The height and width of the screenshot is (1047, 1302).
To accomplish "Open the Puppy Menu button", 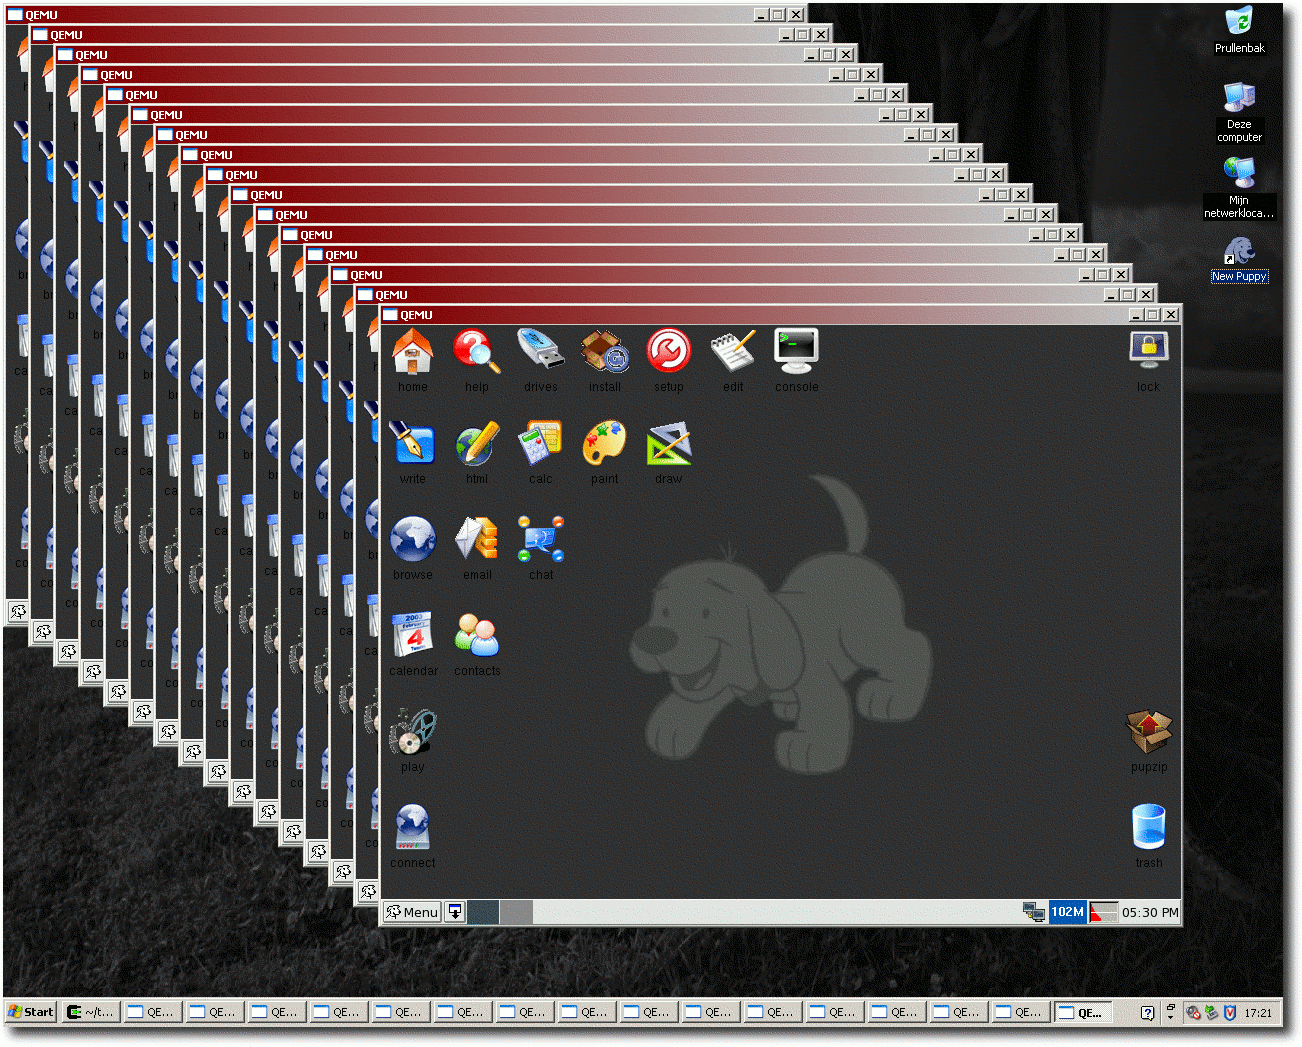I will (412, 912).
